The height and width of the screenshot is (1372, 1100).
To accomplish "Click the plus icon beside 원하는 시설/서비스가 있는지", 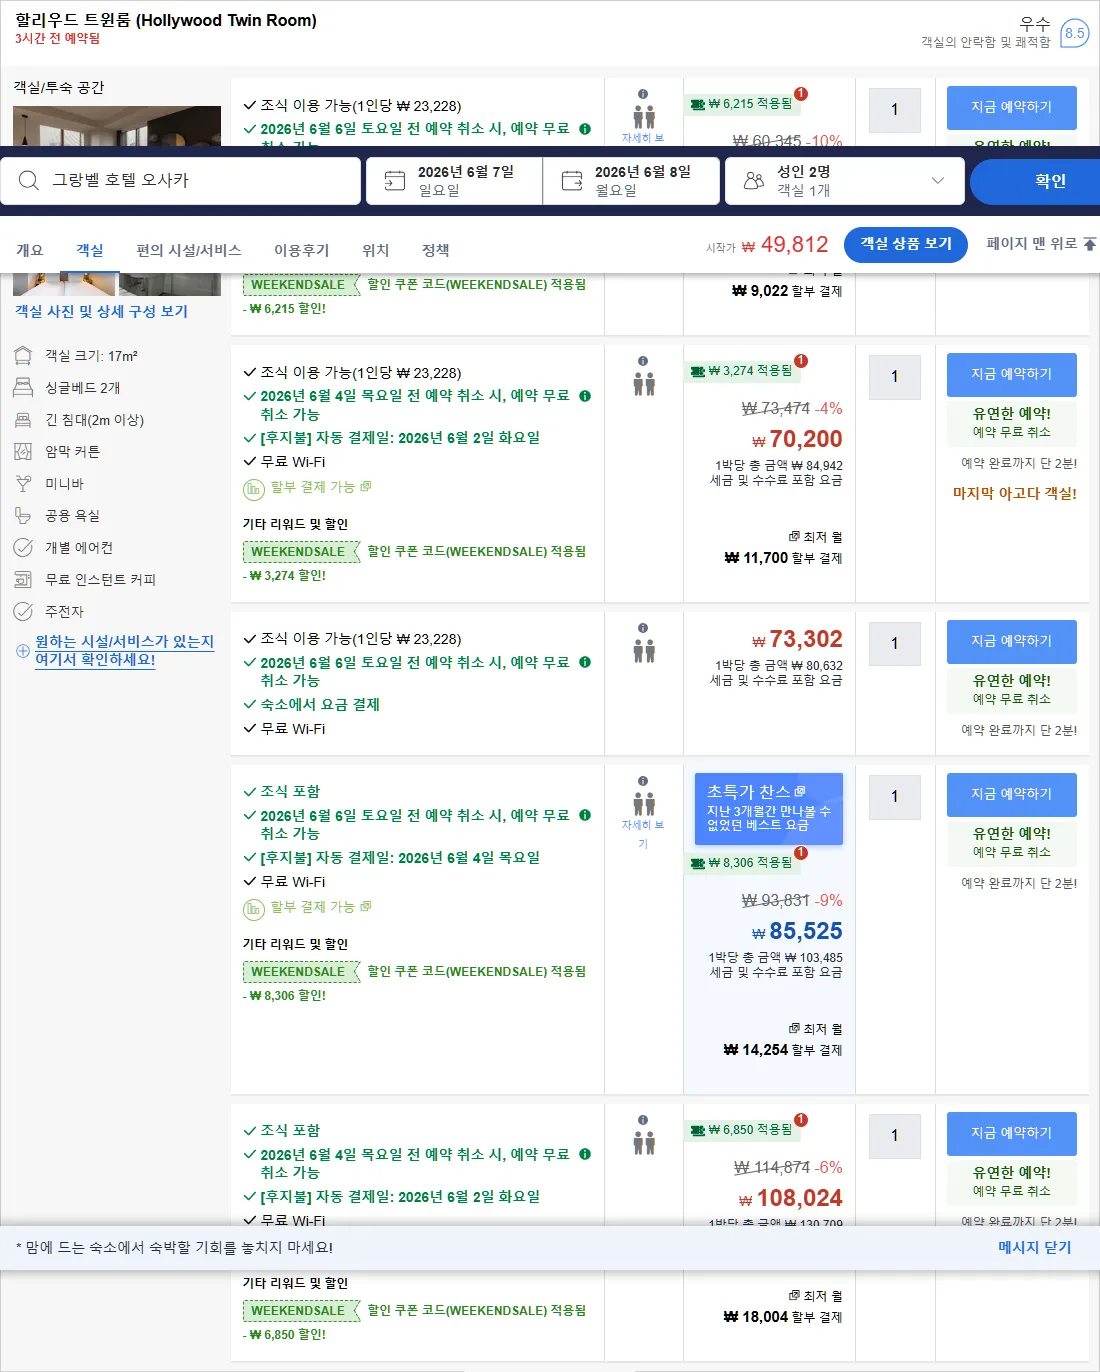I will [23, 651].
